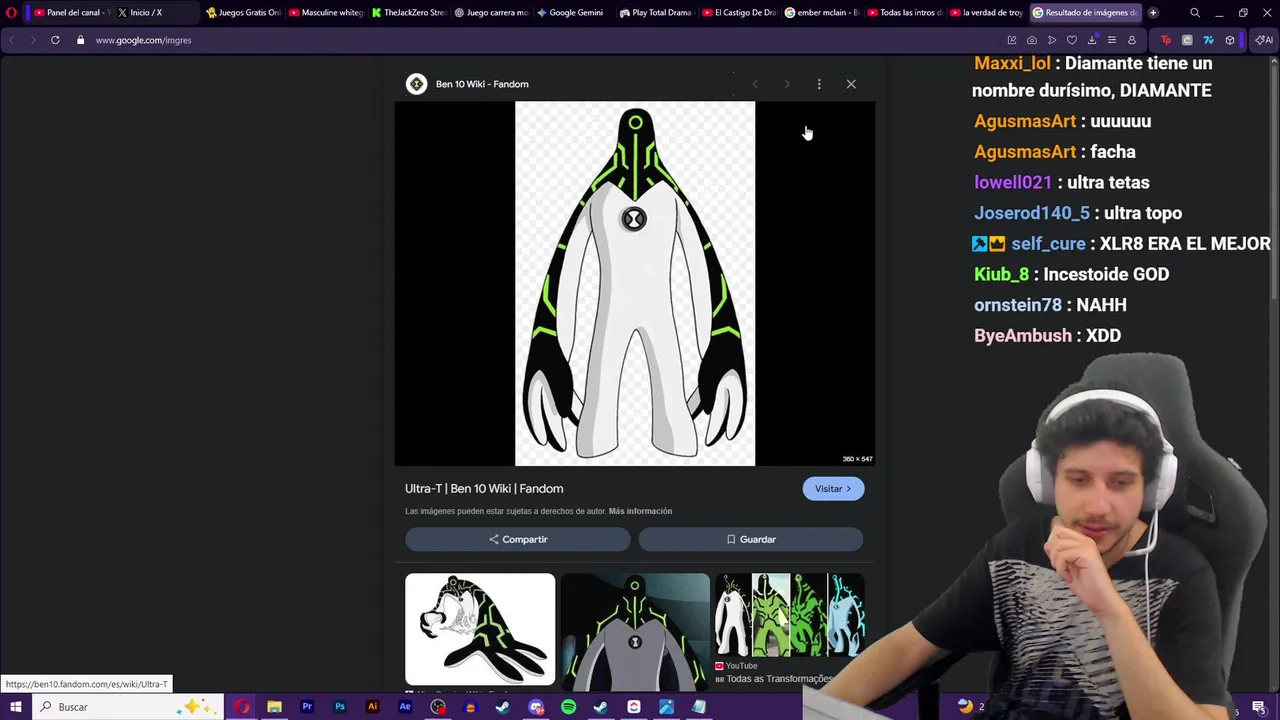
Task: Click the Más información link
Action: coord(640,511)
